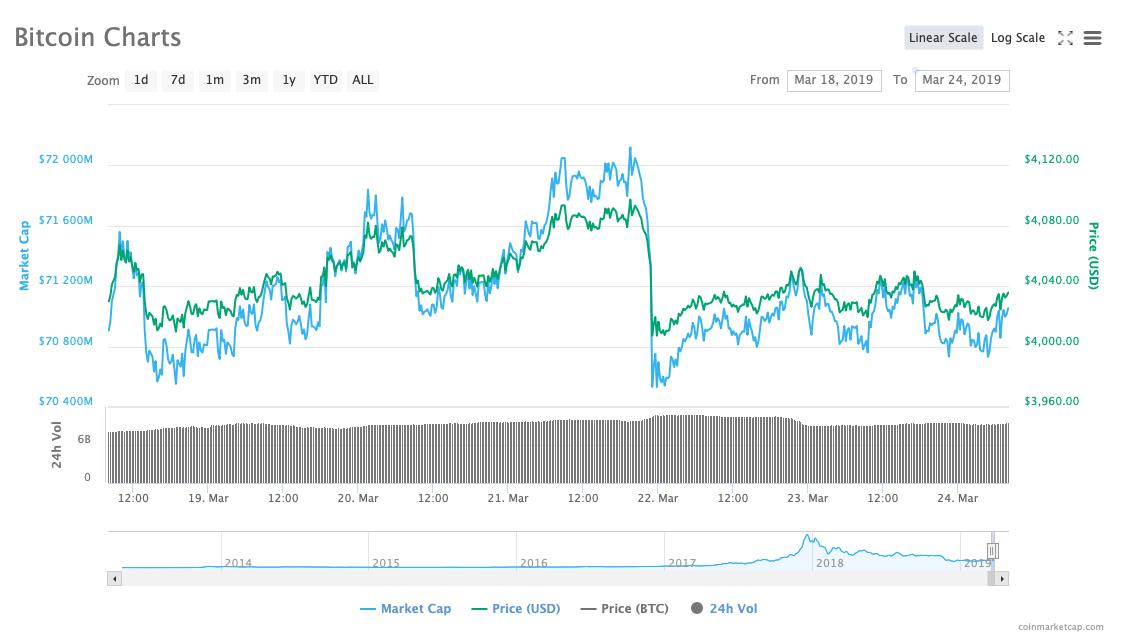Click the right scroll arrow in navigator
1131x643 pixels.
tap(1002, 578)
